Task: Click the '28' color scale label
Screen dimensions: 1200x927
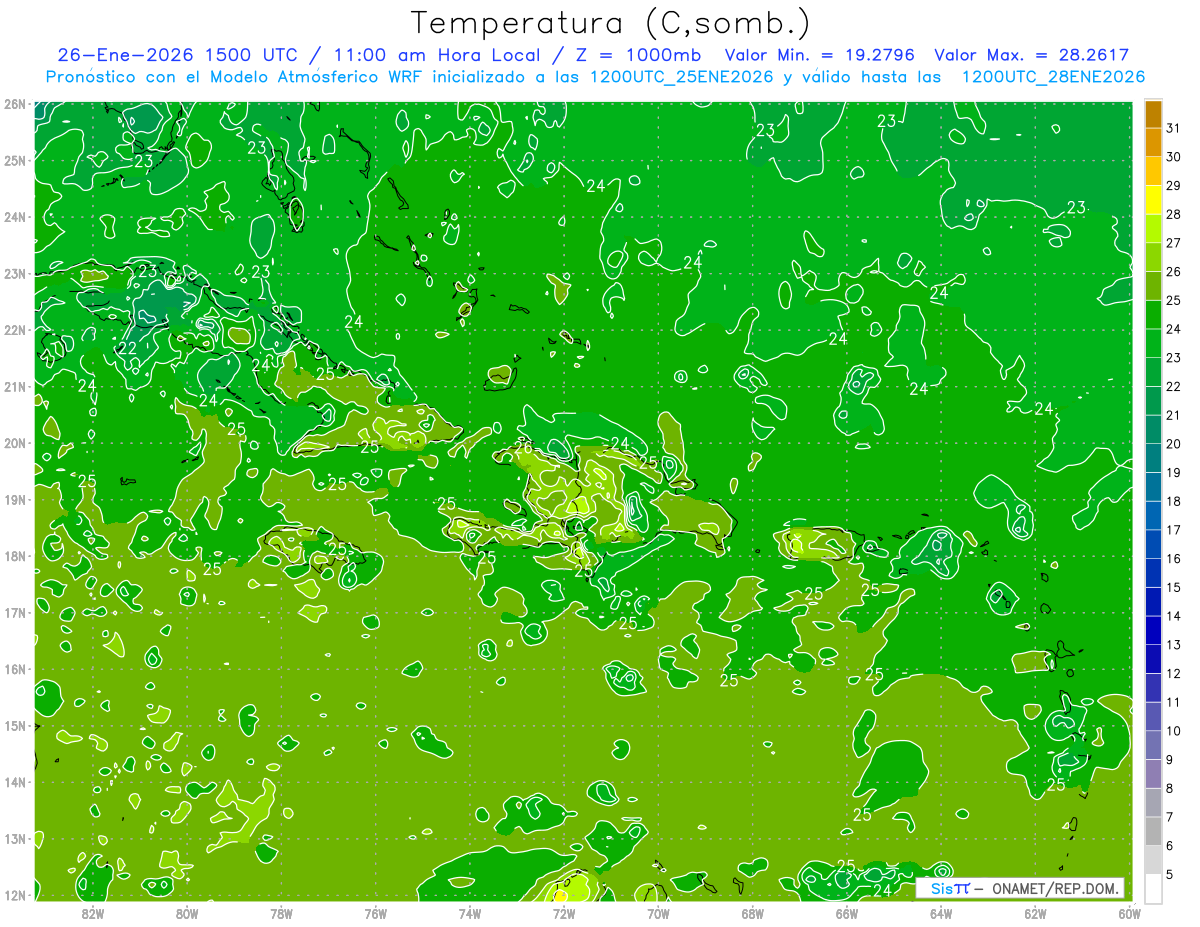Action: 1173,214
